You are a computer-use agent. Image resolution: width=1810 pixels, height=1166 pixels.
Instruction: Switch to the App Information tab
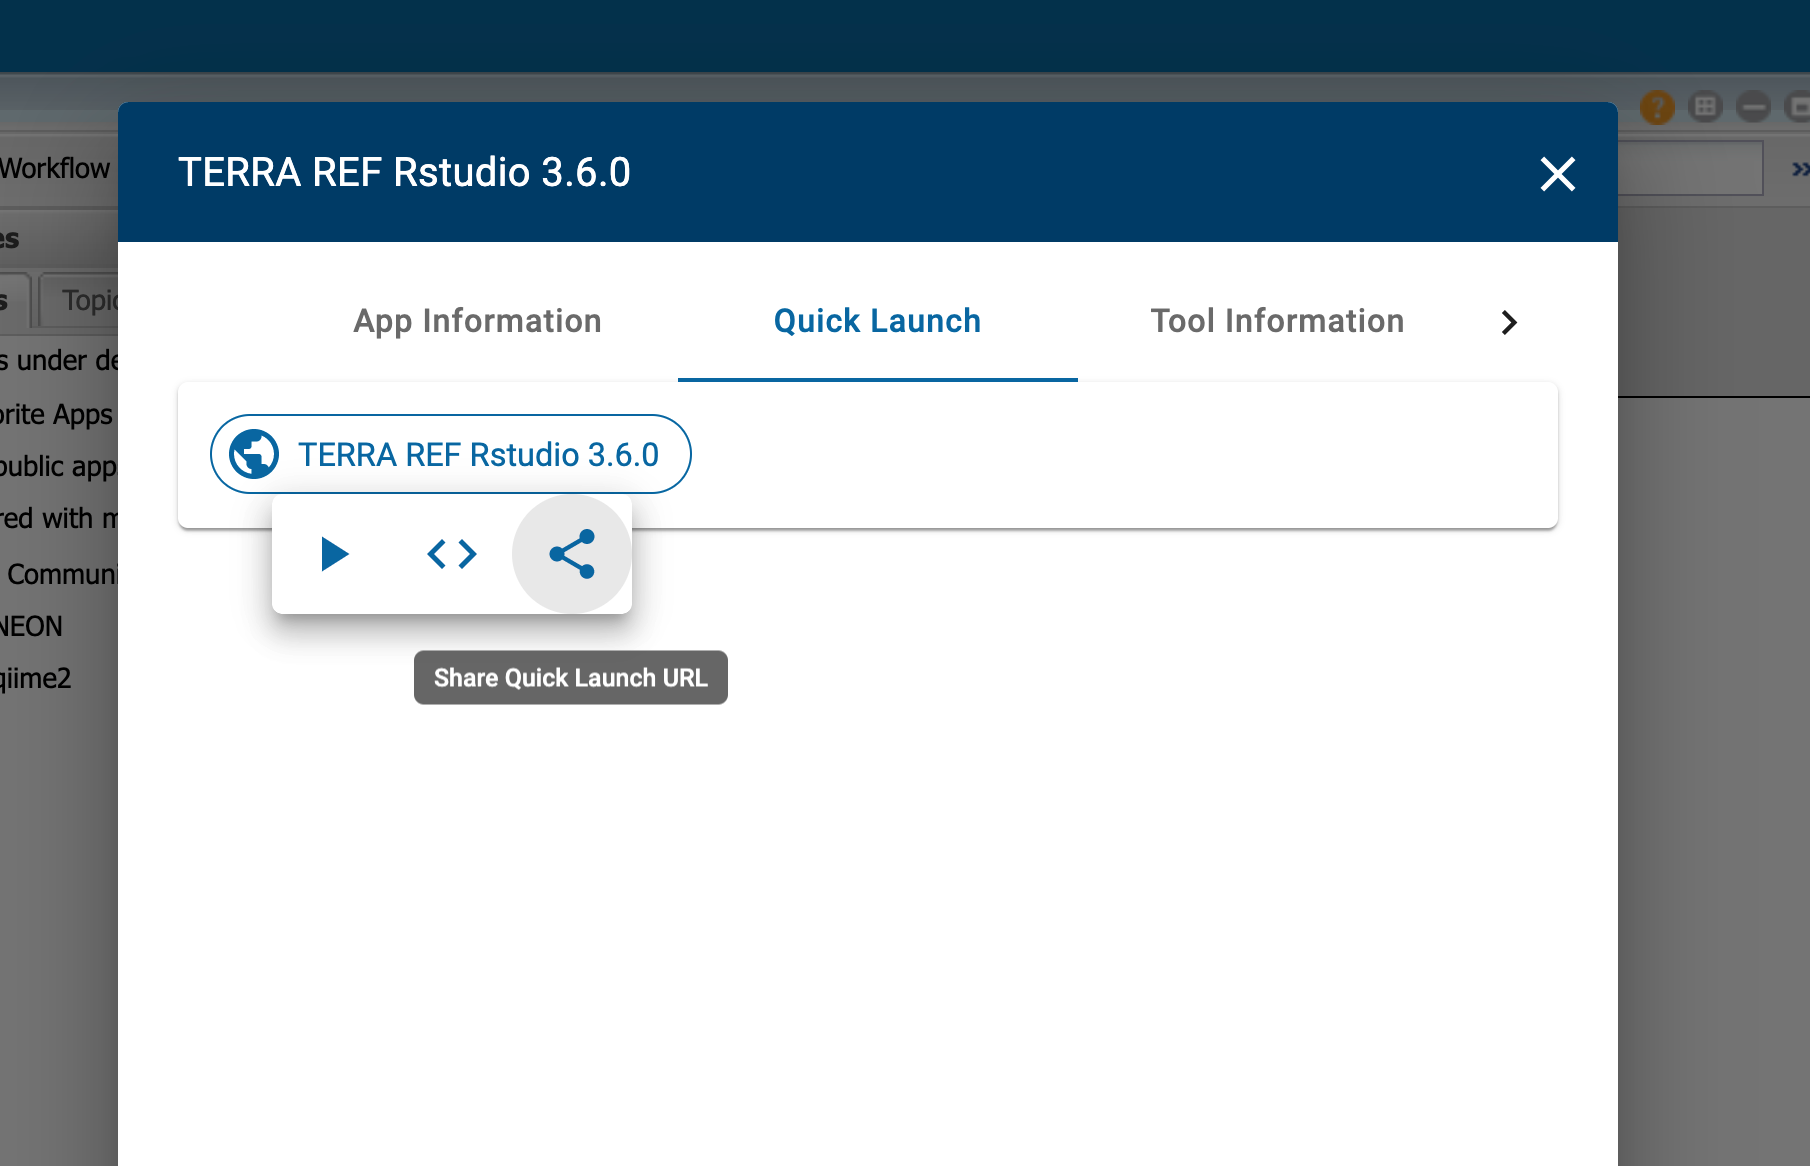click(x=478, y=321)
